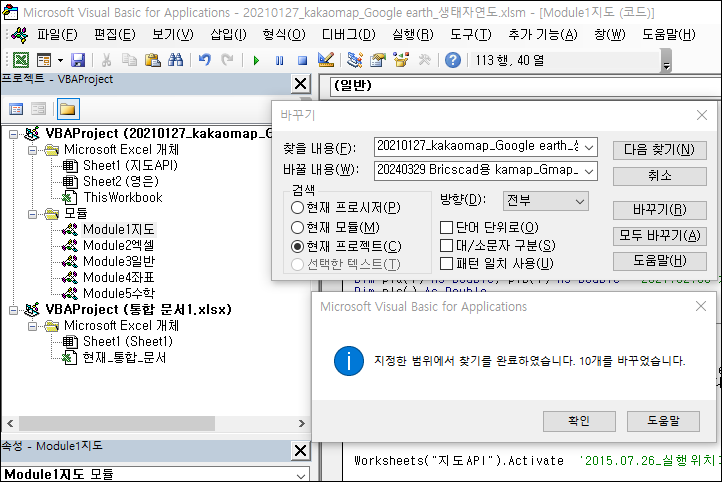Click 취소 button in 바꾸기 dialog

pos(659,176)
